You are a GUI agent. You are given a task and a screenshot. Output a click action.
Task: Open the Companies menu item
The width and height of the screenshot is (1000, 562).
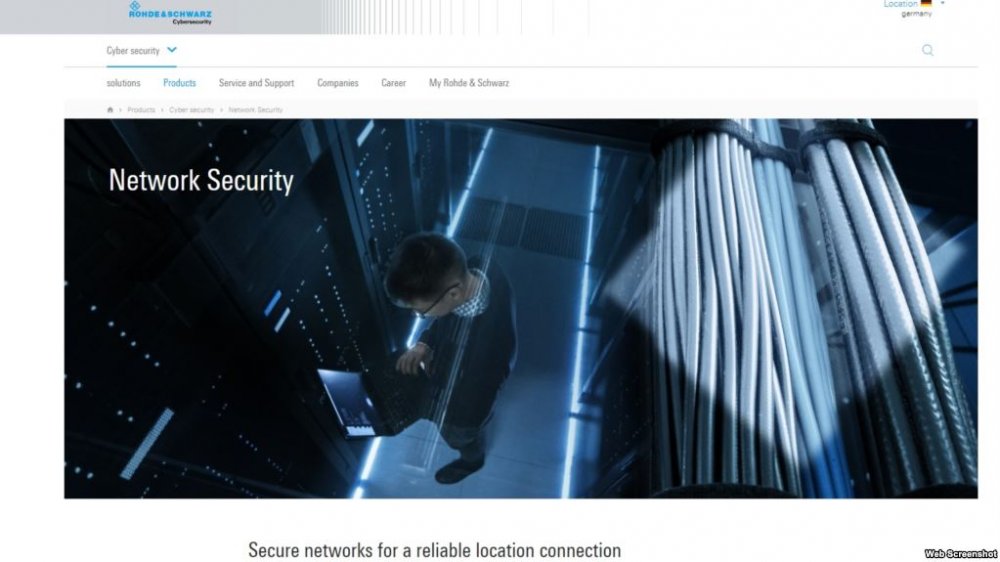coord(337,83)
